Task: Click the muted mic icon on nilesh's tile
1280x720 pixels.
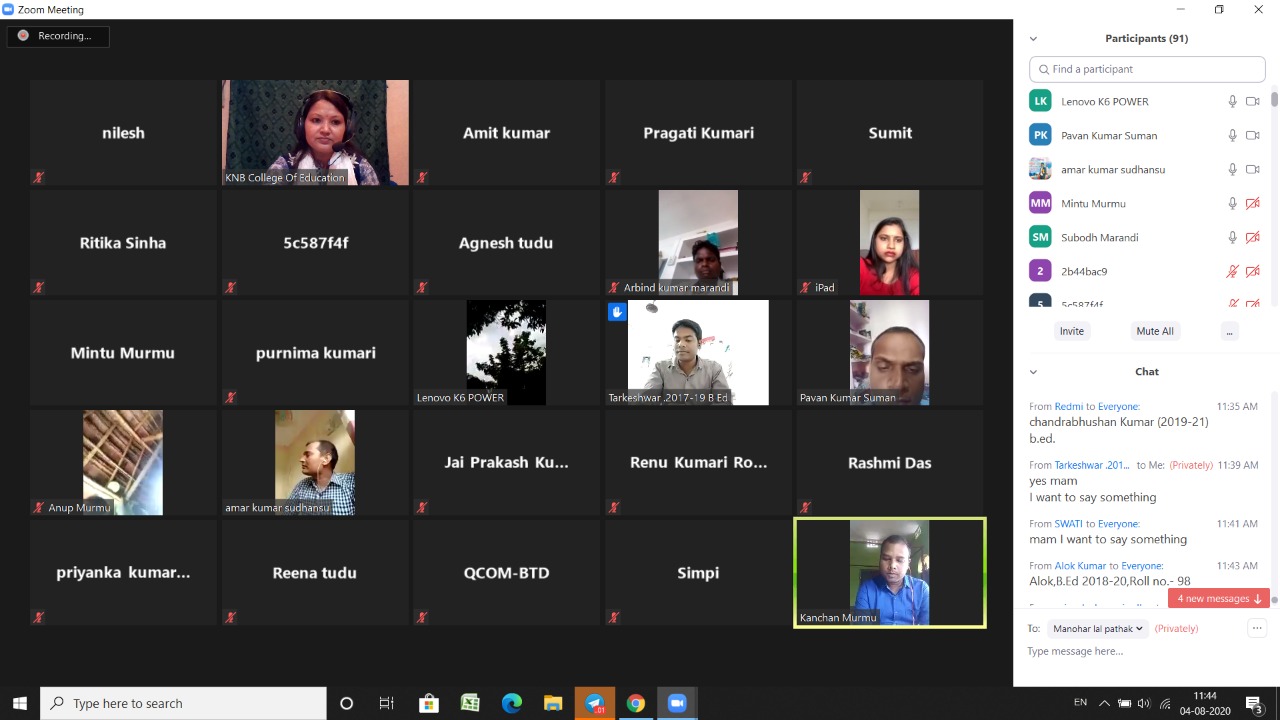Action: [x=39, y=178]
